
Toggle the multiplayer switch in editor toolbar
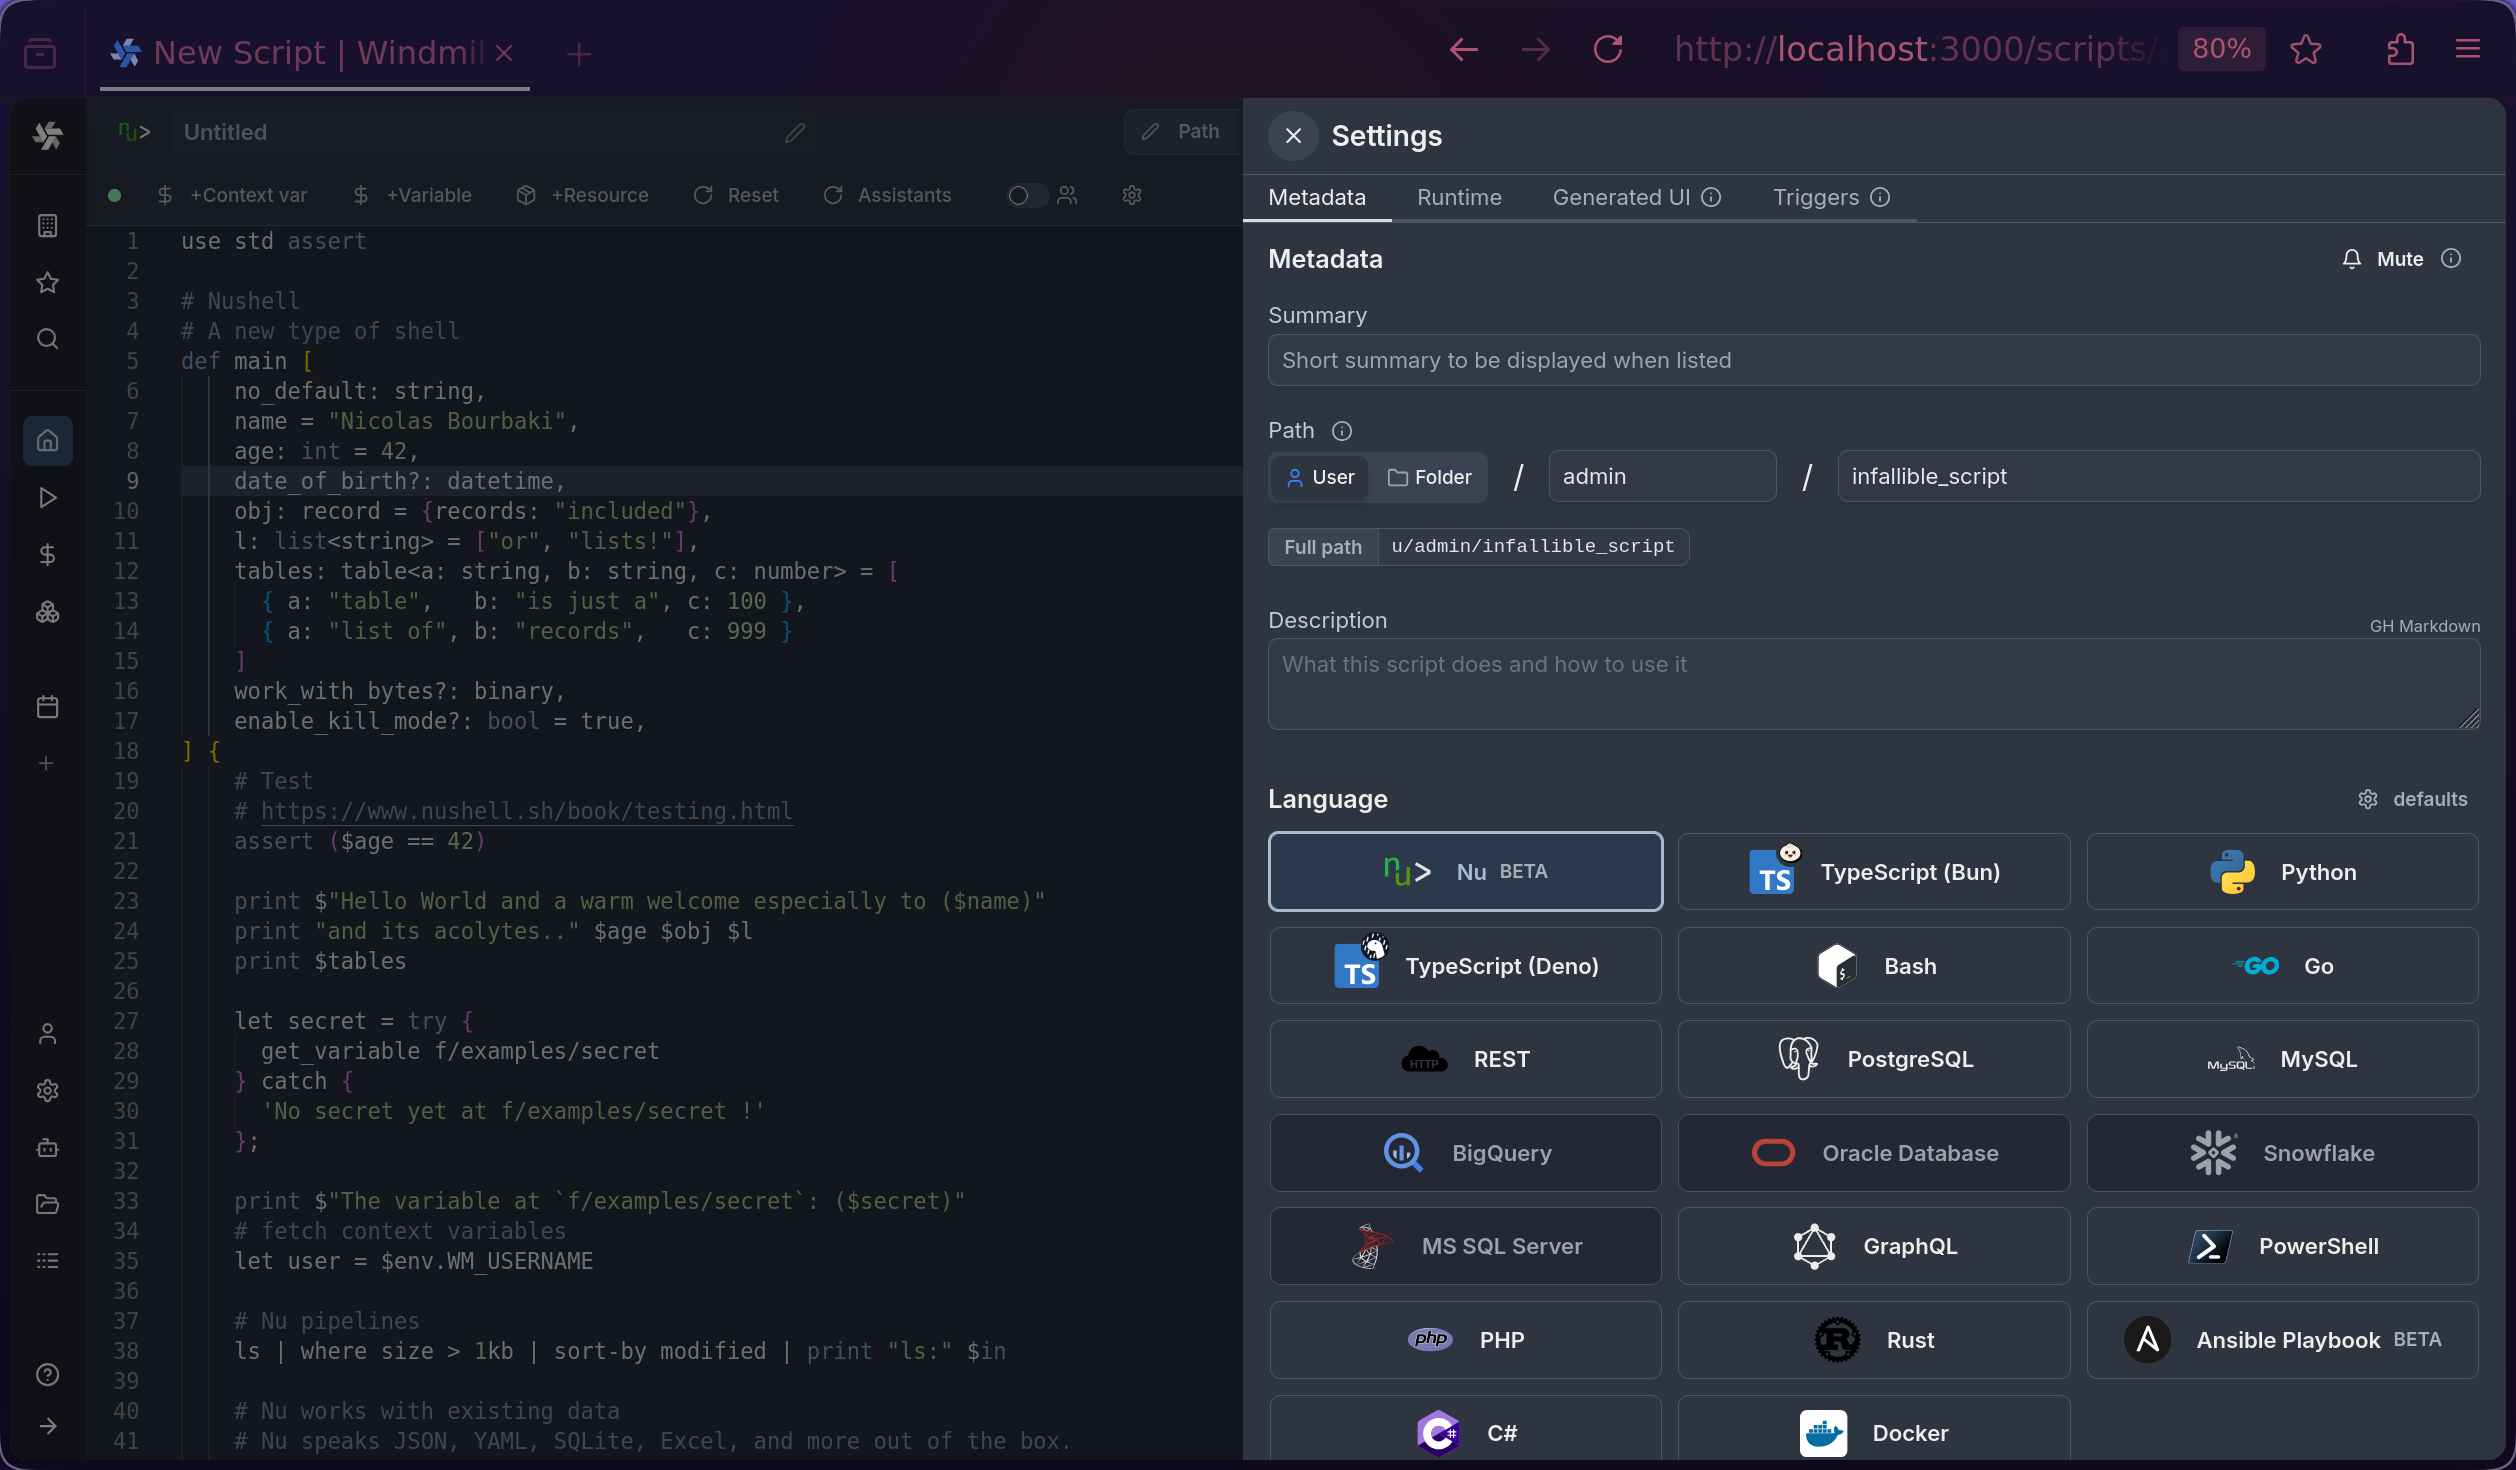tap(1025, 195)
